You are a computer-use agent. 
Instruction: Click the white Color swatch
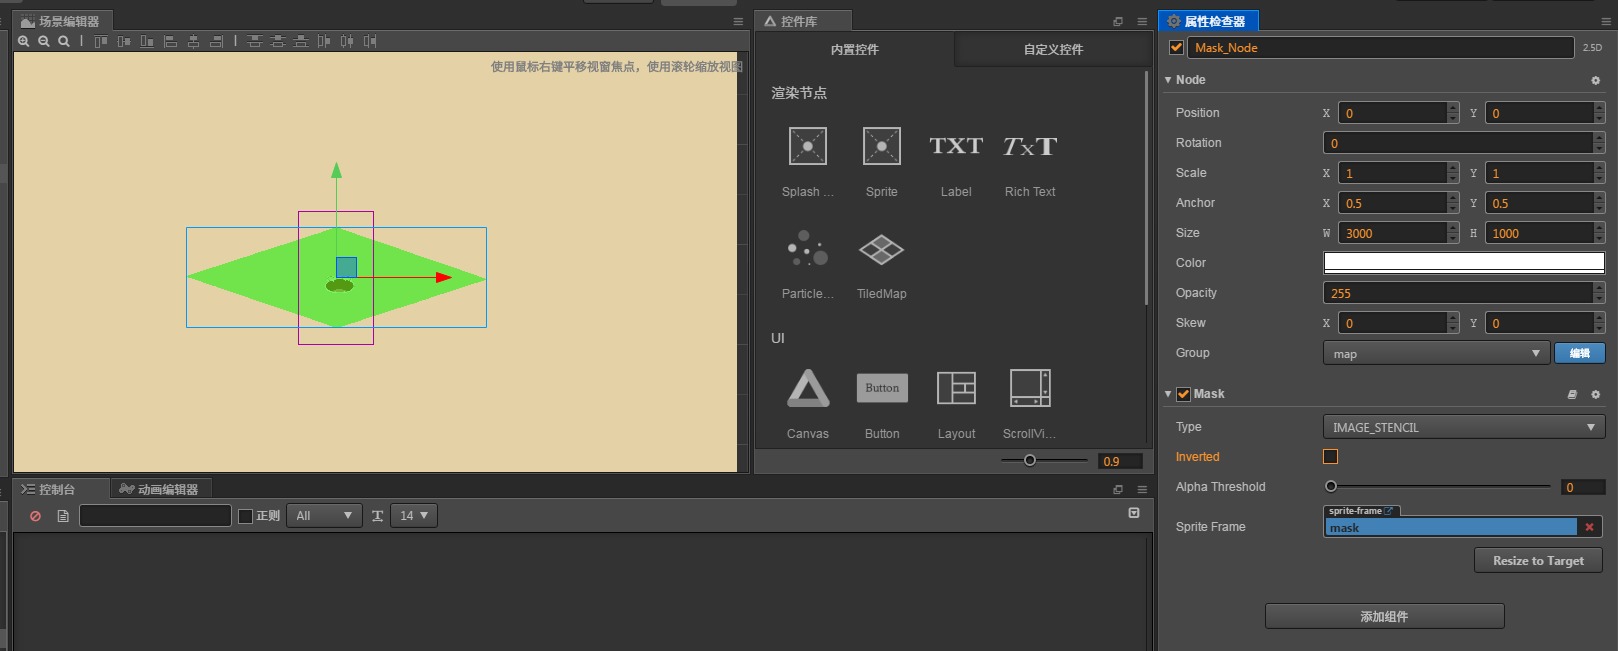pos(1464,263)
